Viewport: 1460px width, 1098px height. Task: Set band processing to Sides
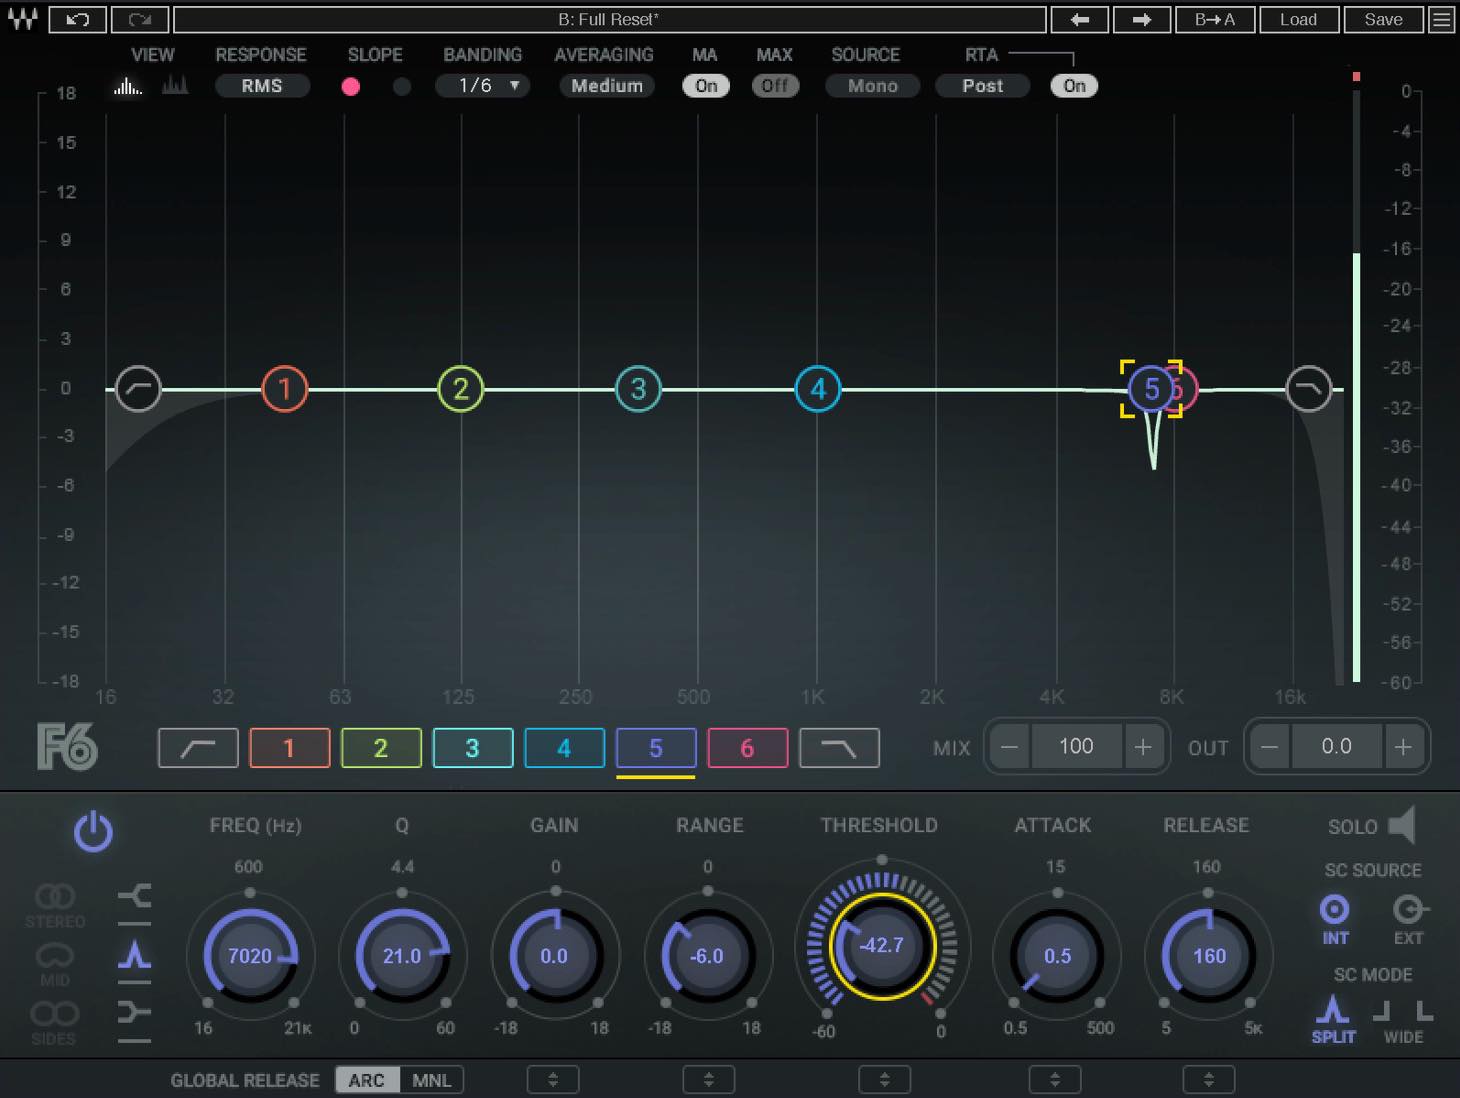(x=54, y=1022)
